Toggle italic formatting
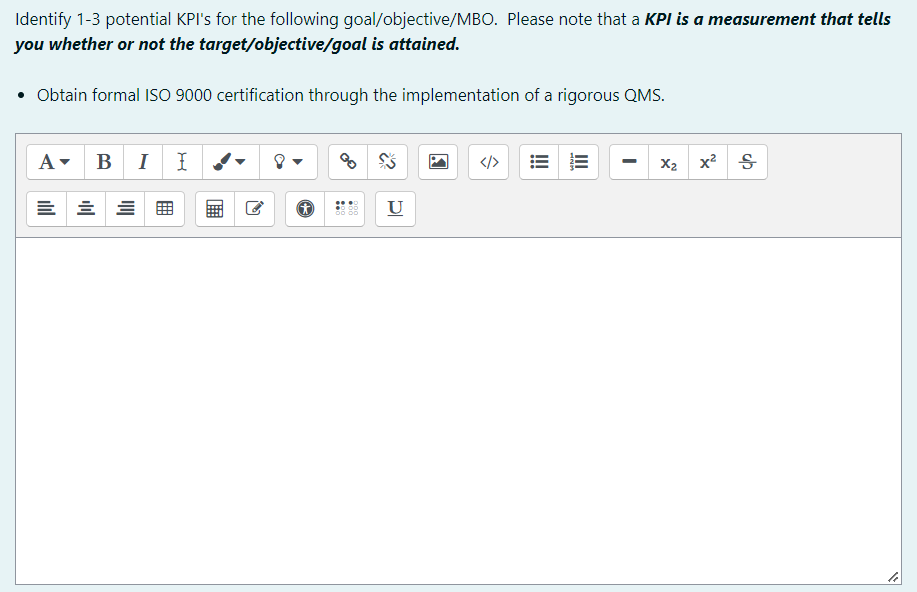The width and height of the screenshot is (917, 592). [x=142, y=161]
